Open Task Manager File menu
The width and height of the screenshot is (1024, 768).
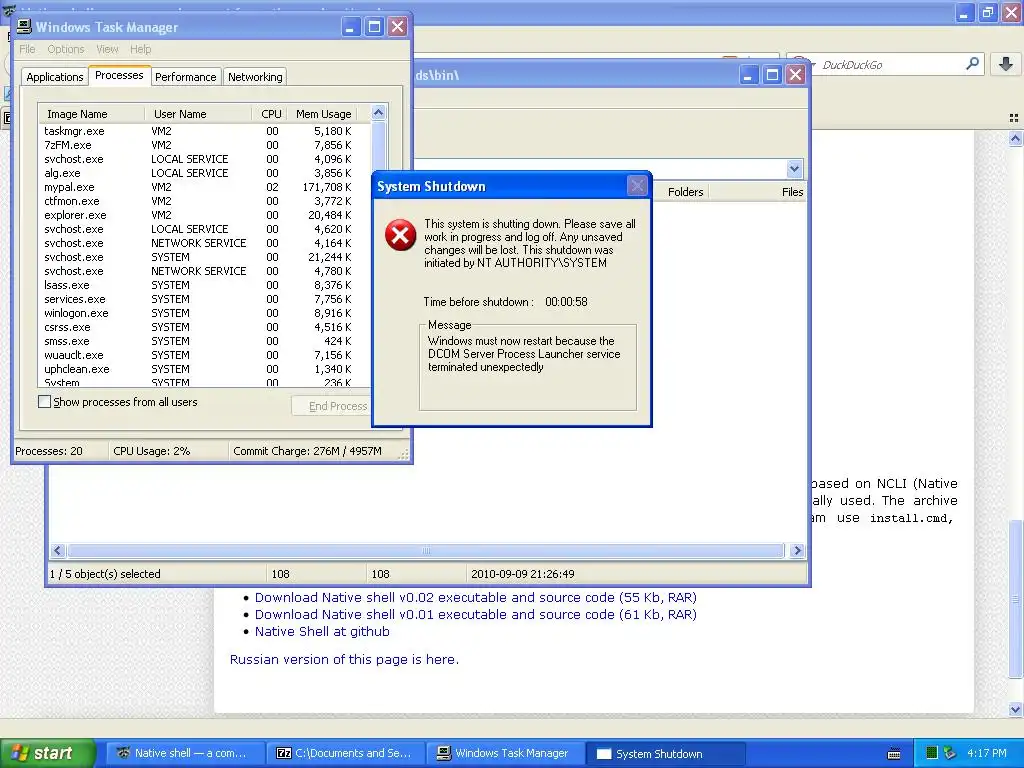tap(27, 49)
